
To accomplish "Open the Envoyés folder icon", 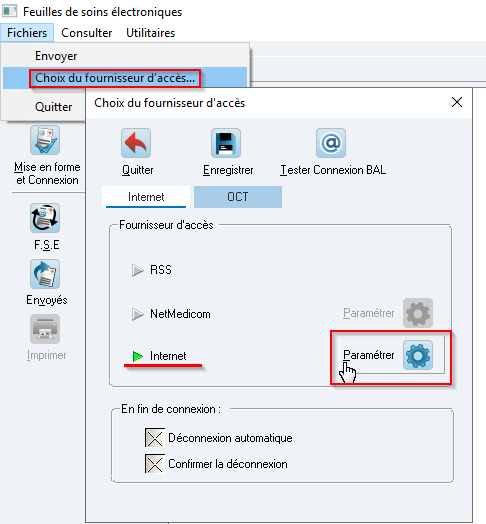I will tap(45, 274).
